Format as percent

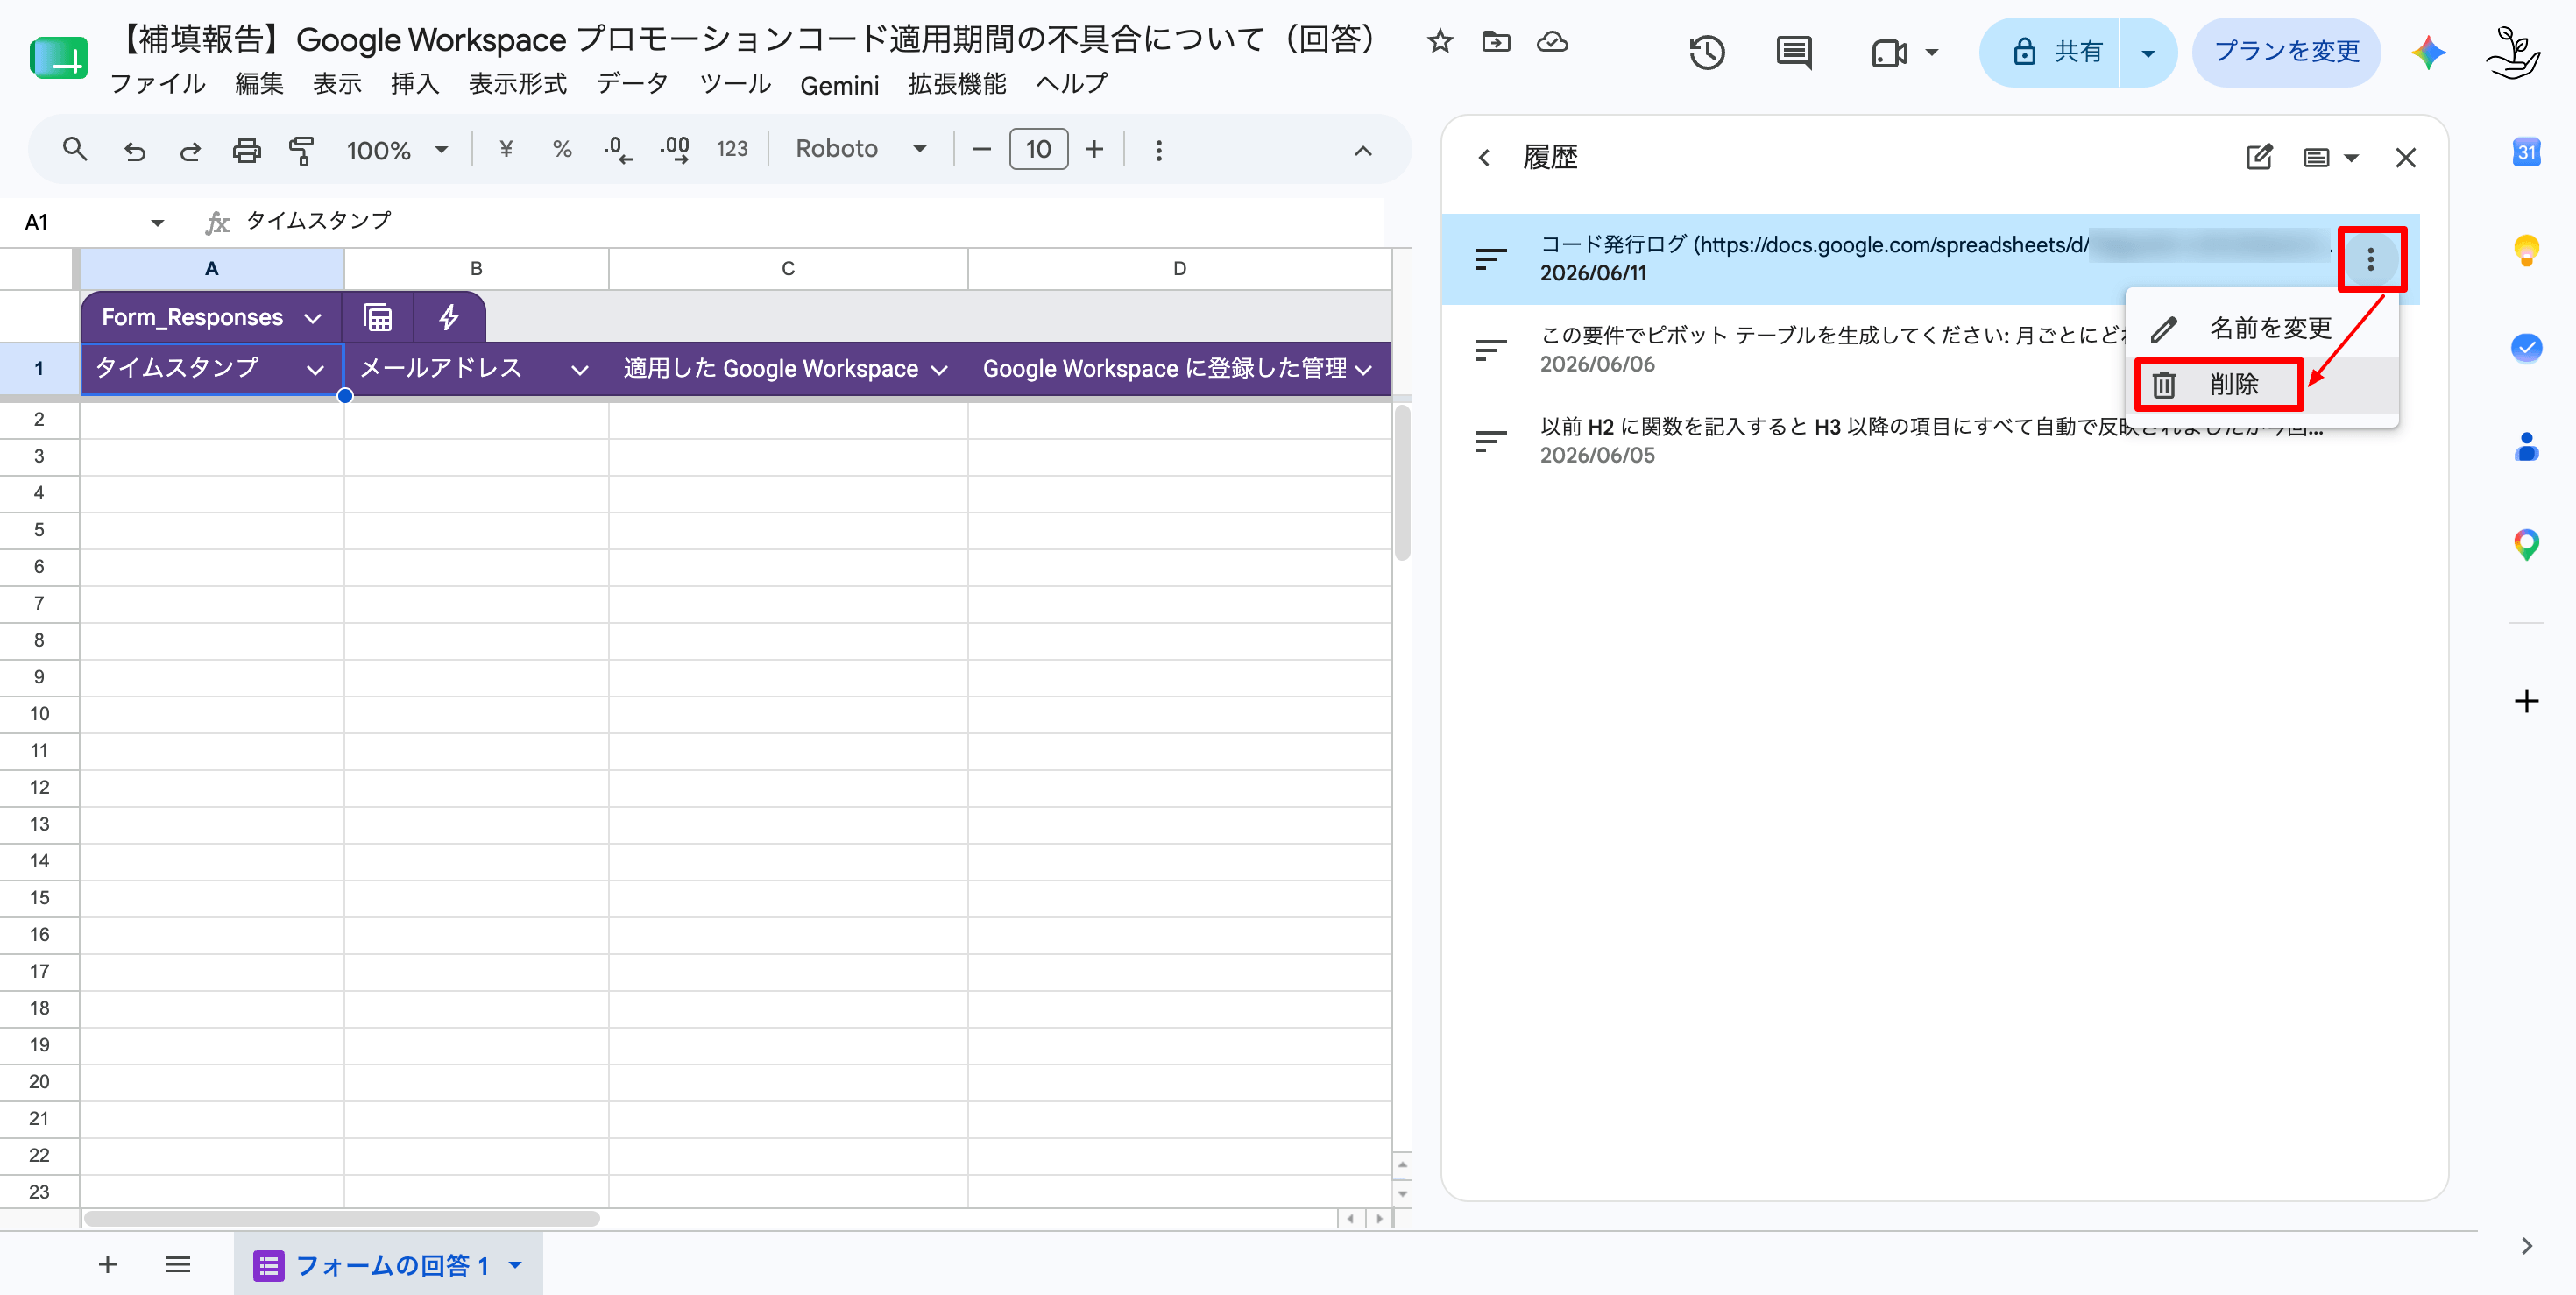click(562, 150)
